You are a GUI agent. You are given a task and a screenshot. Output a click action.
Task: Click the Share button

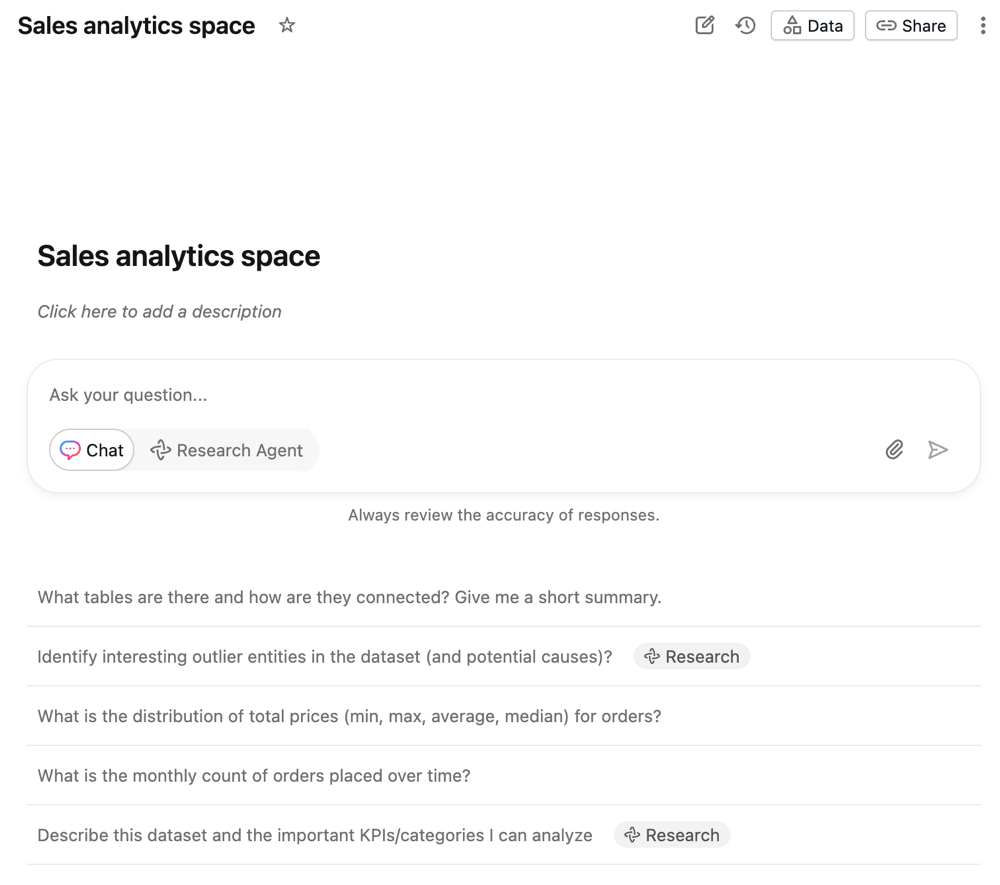point(911,26)
